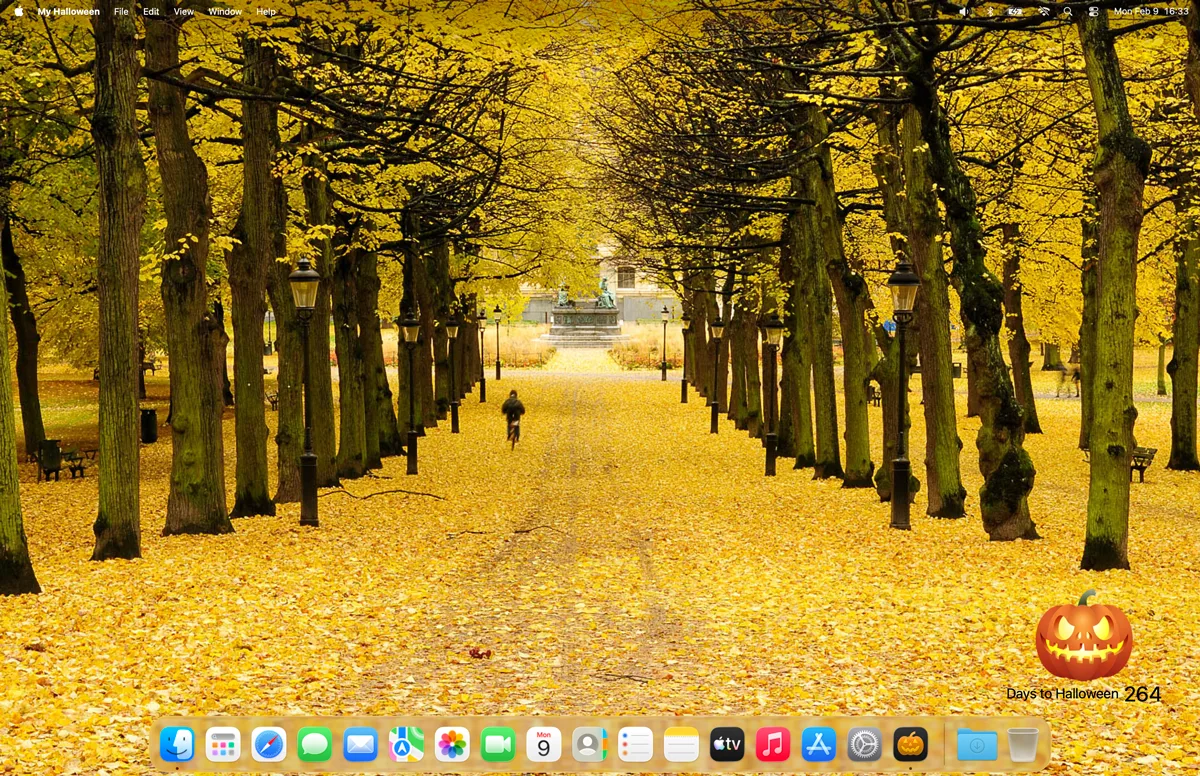
Task: Open the Bluetooth status menu
Action: 991,12
